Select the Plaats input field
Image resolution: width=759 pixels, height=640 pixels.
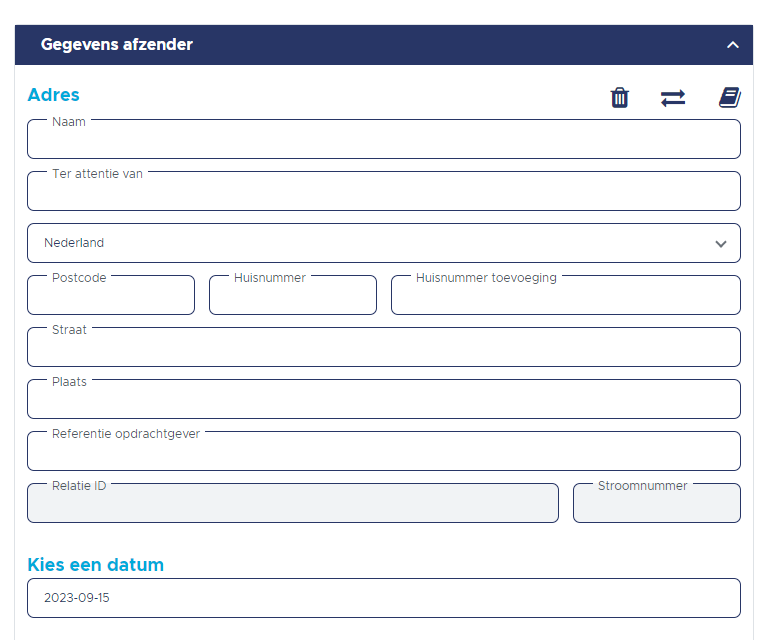[384, 399]
